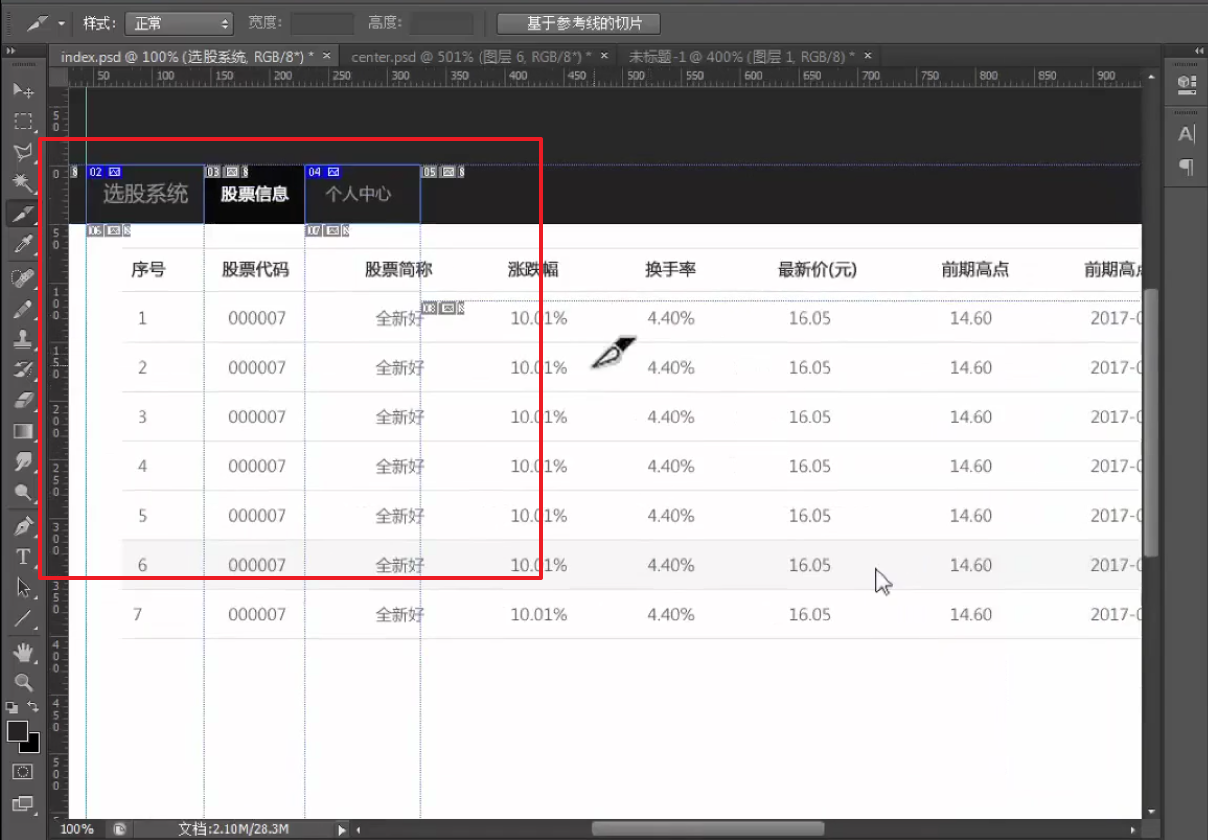Image resolution: width=1208 pixels, height=840 pixels.
Task: Select the Clone Stamp tool
Action: tap(23, 339)
